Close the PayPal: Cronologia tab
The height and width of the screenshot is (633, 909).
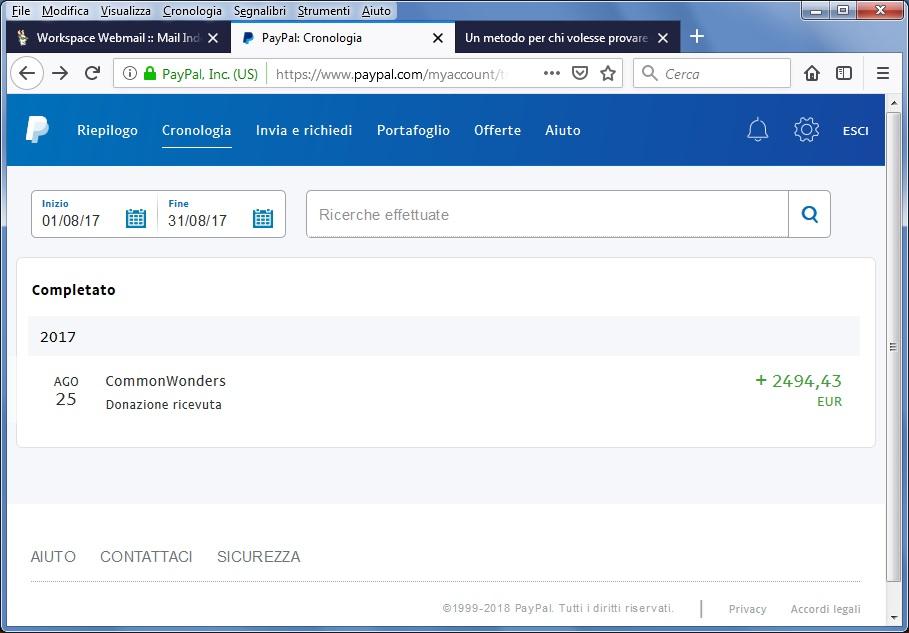point(438,38)
